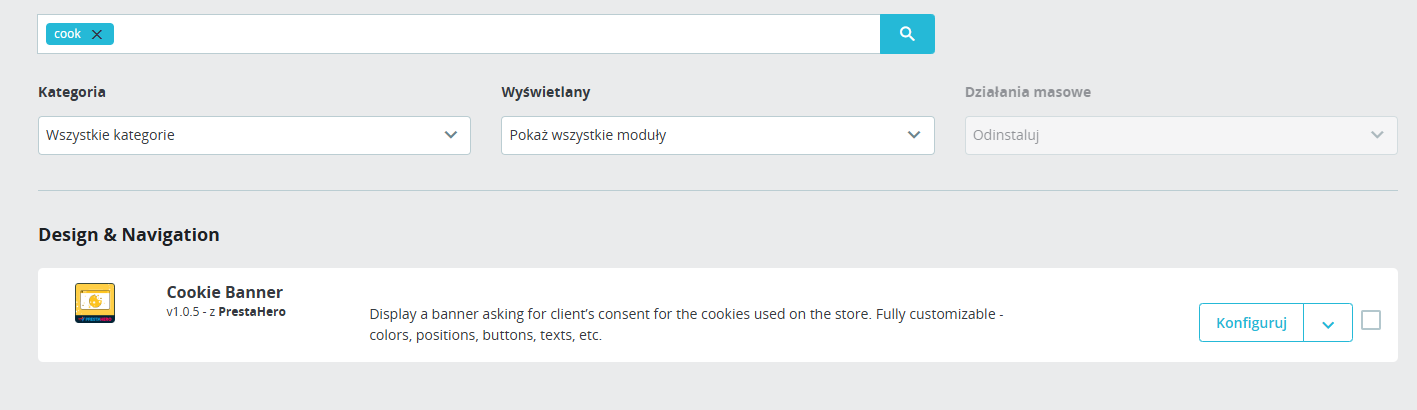Select the Cookie Banner module title
1417x410 pixels.
[x=224, y=292]
